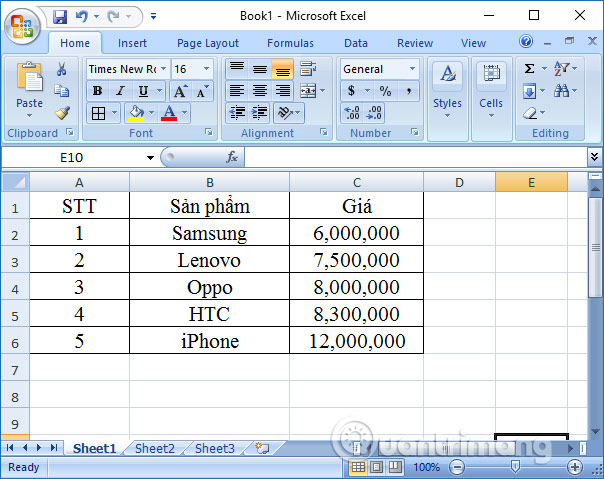Toggle Bold formatting
The width and height of the screenshot is (604, 479).
(97, 91)
